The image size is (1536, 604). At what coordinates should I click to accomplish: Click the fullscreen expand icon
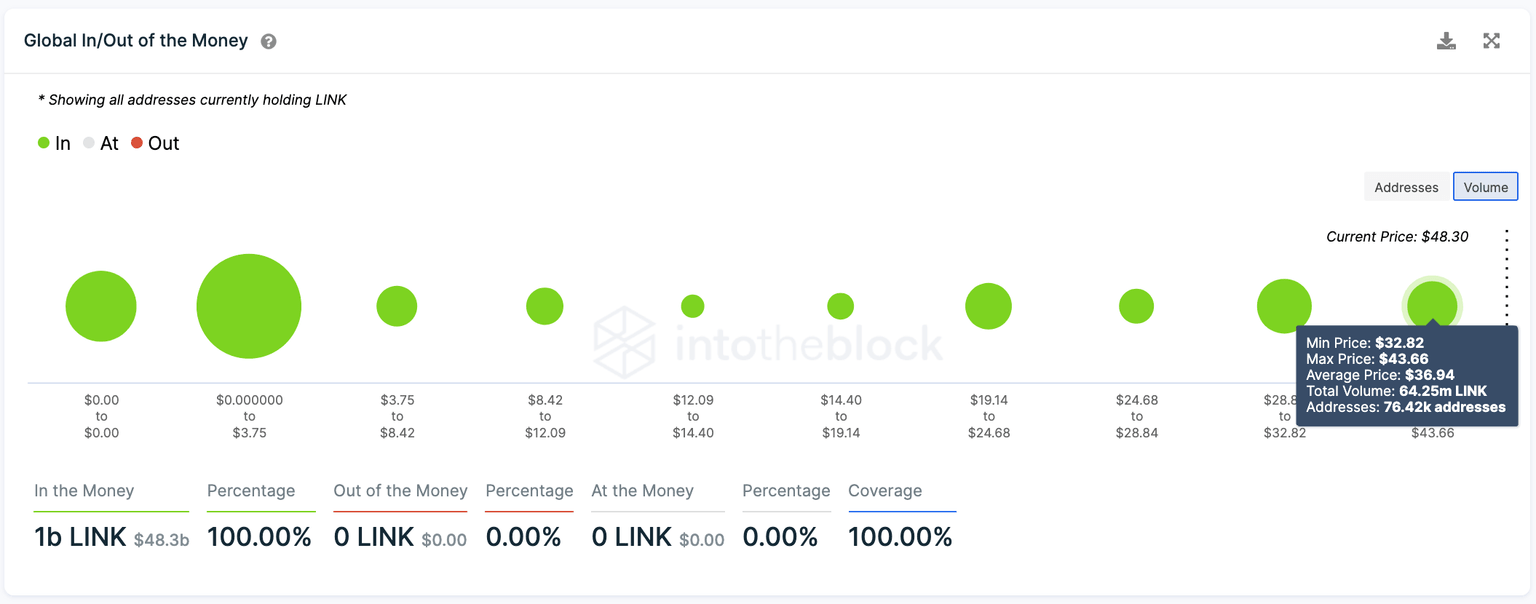1491,41
